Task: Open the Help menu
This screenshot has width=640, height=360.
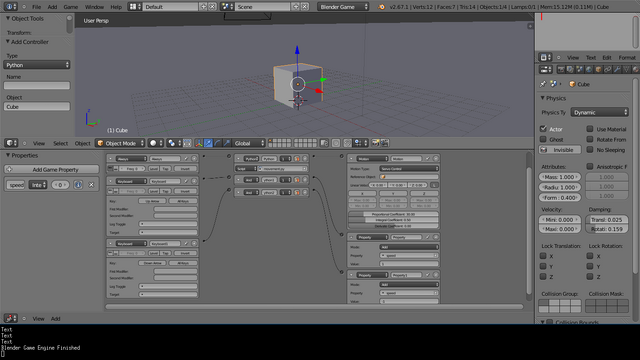Action: 116,7
